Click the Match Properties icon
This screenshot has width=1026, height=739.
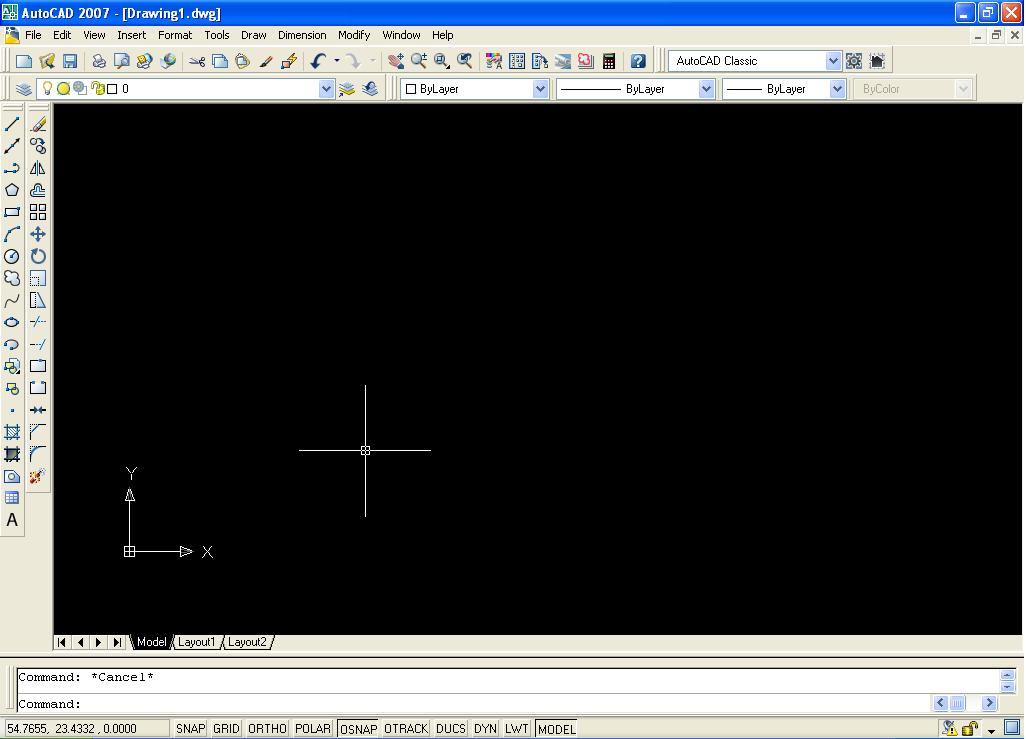[267, 60]
